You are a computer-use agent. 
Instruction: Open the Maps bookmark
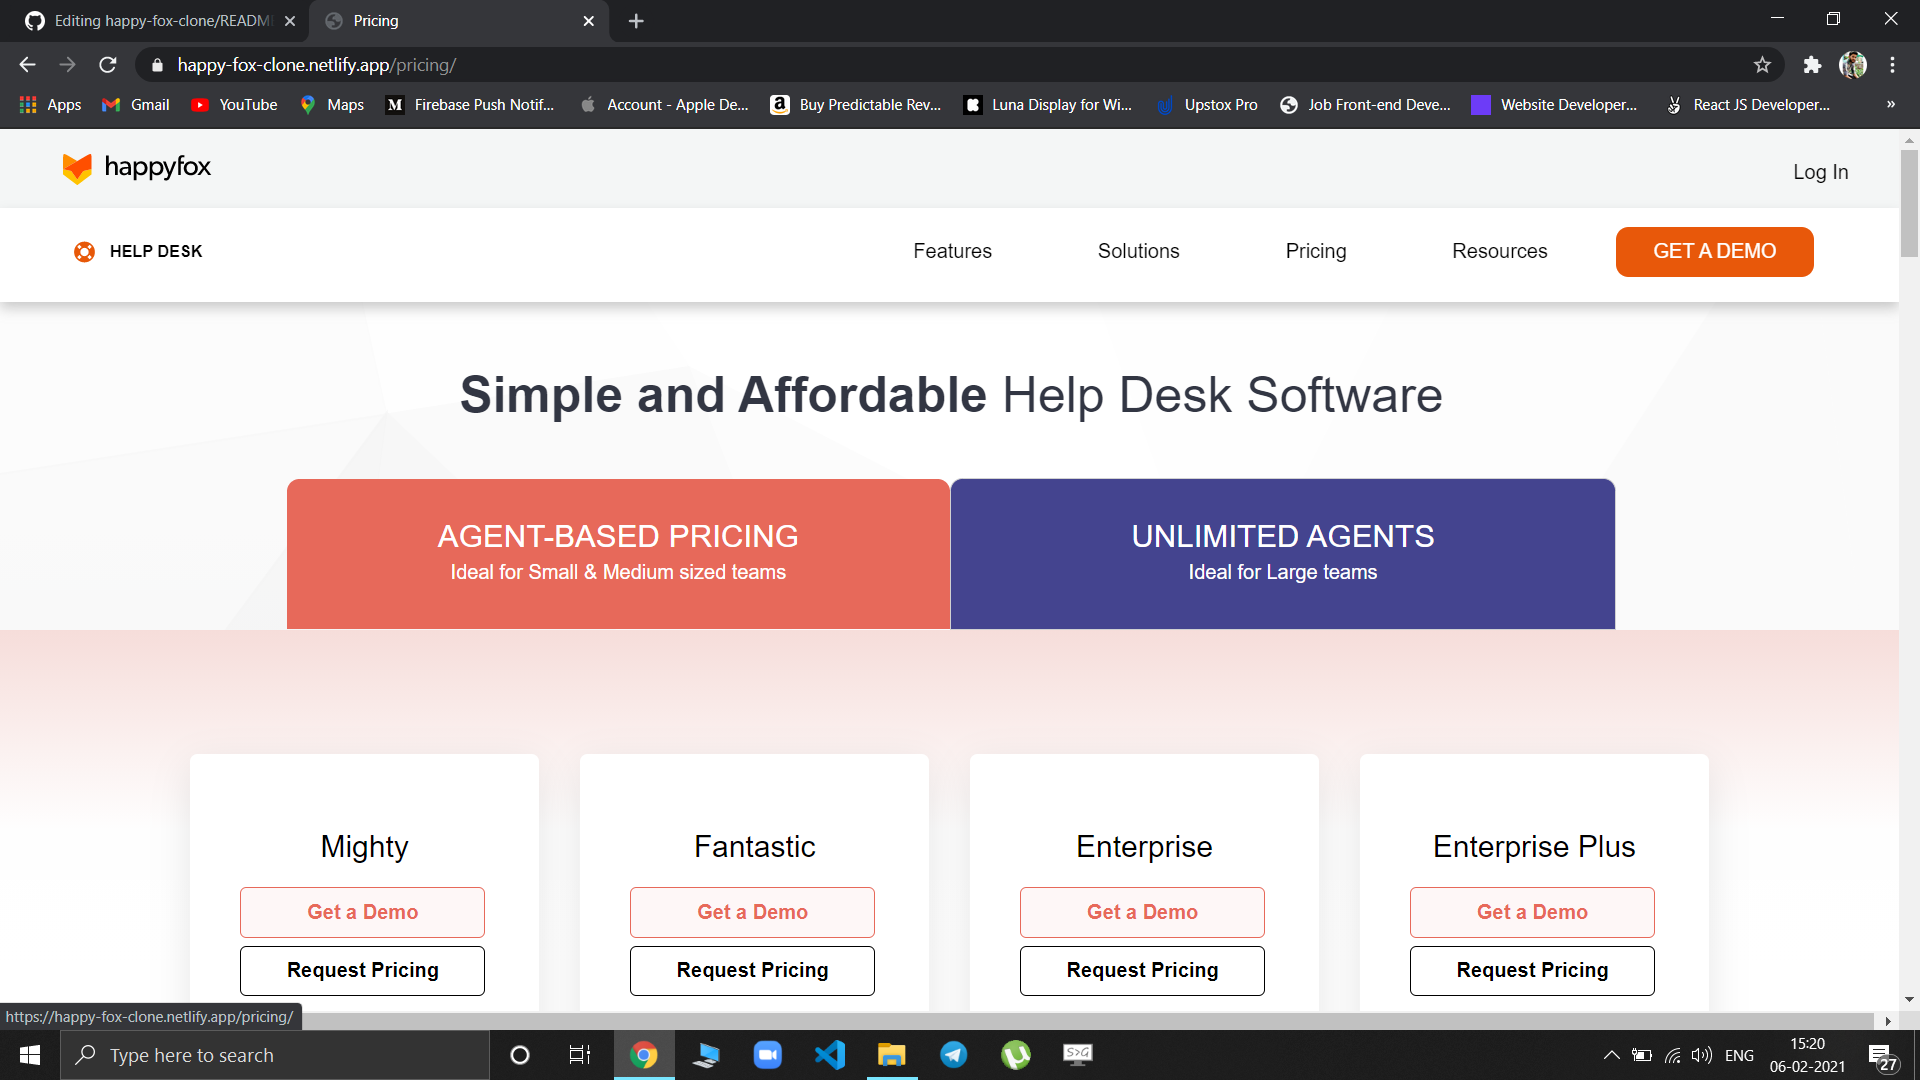coord(332,105)
